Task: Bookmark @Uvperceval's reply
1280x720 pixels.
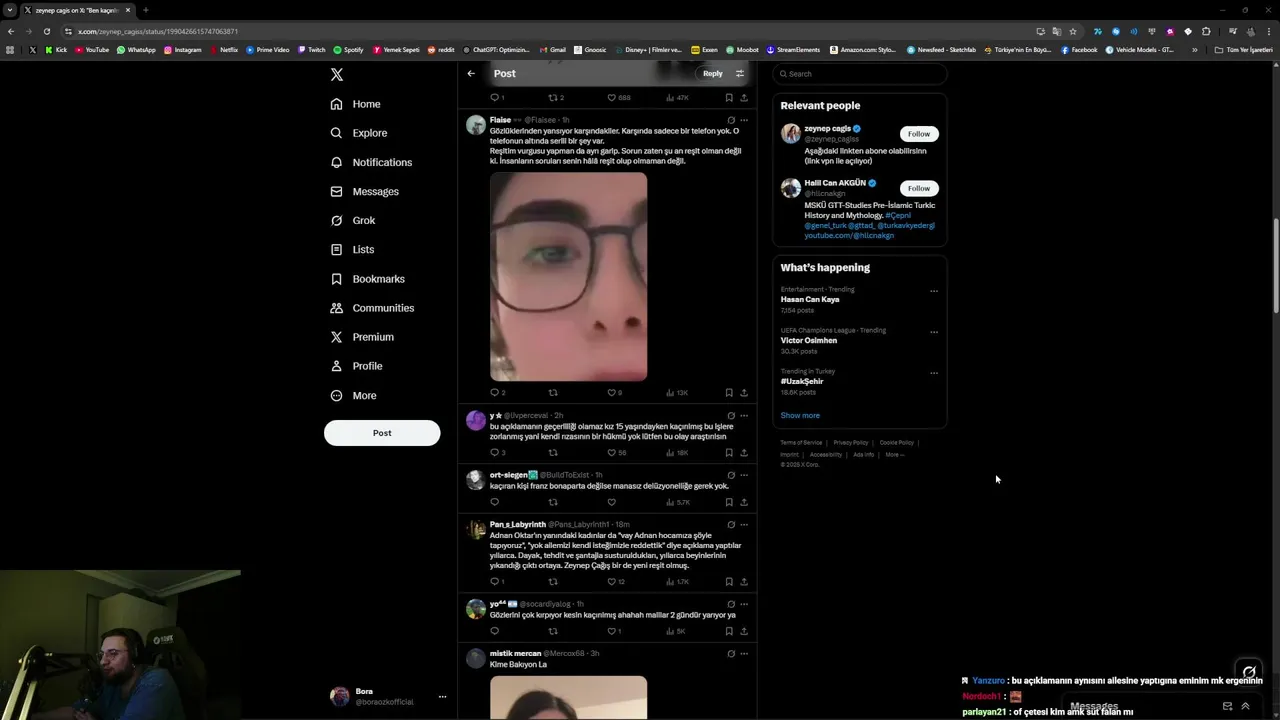Action: tap(729, 453)
